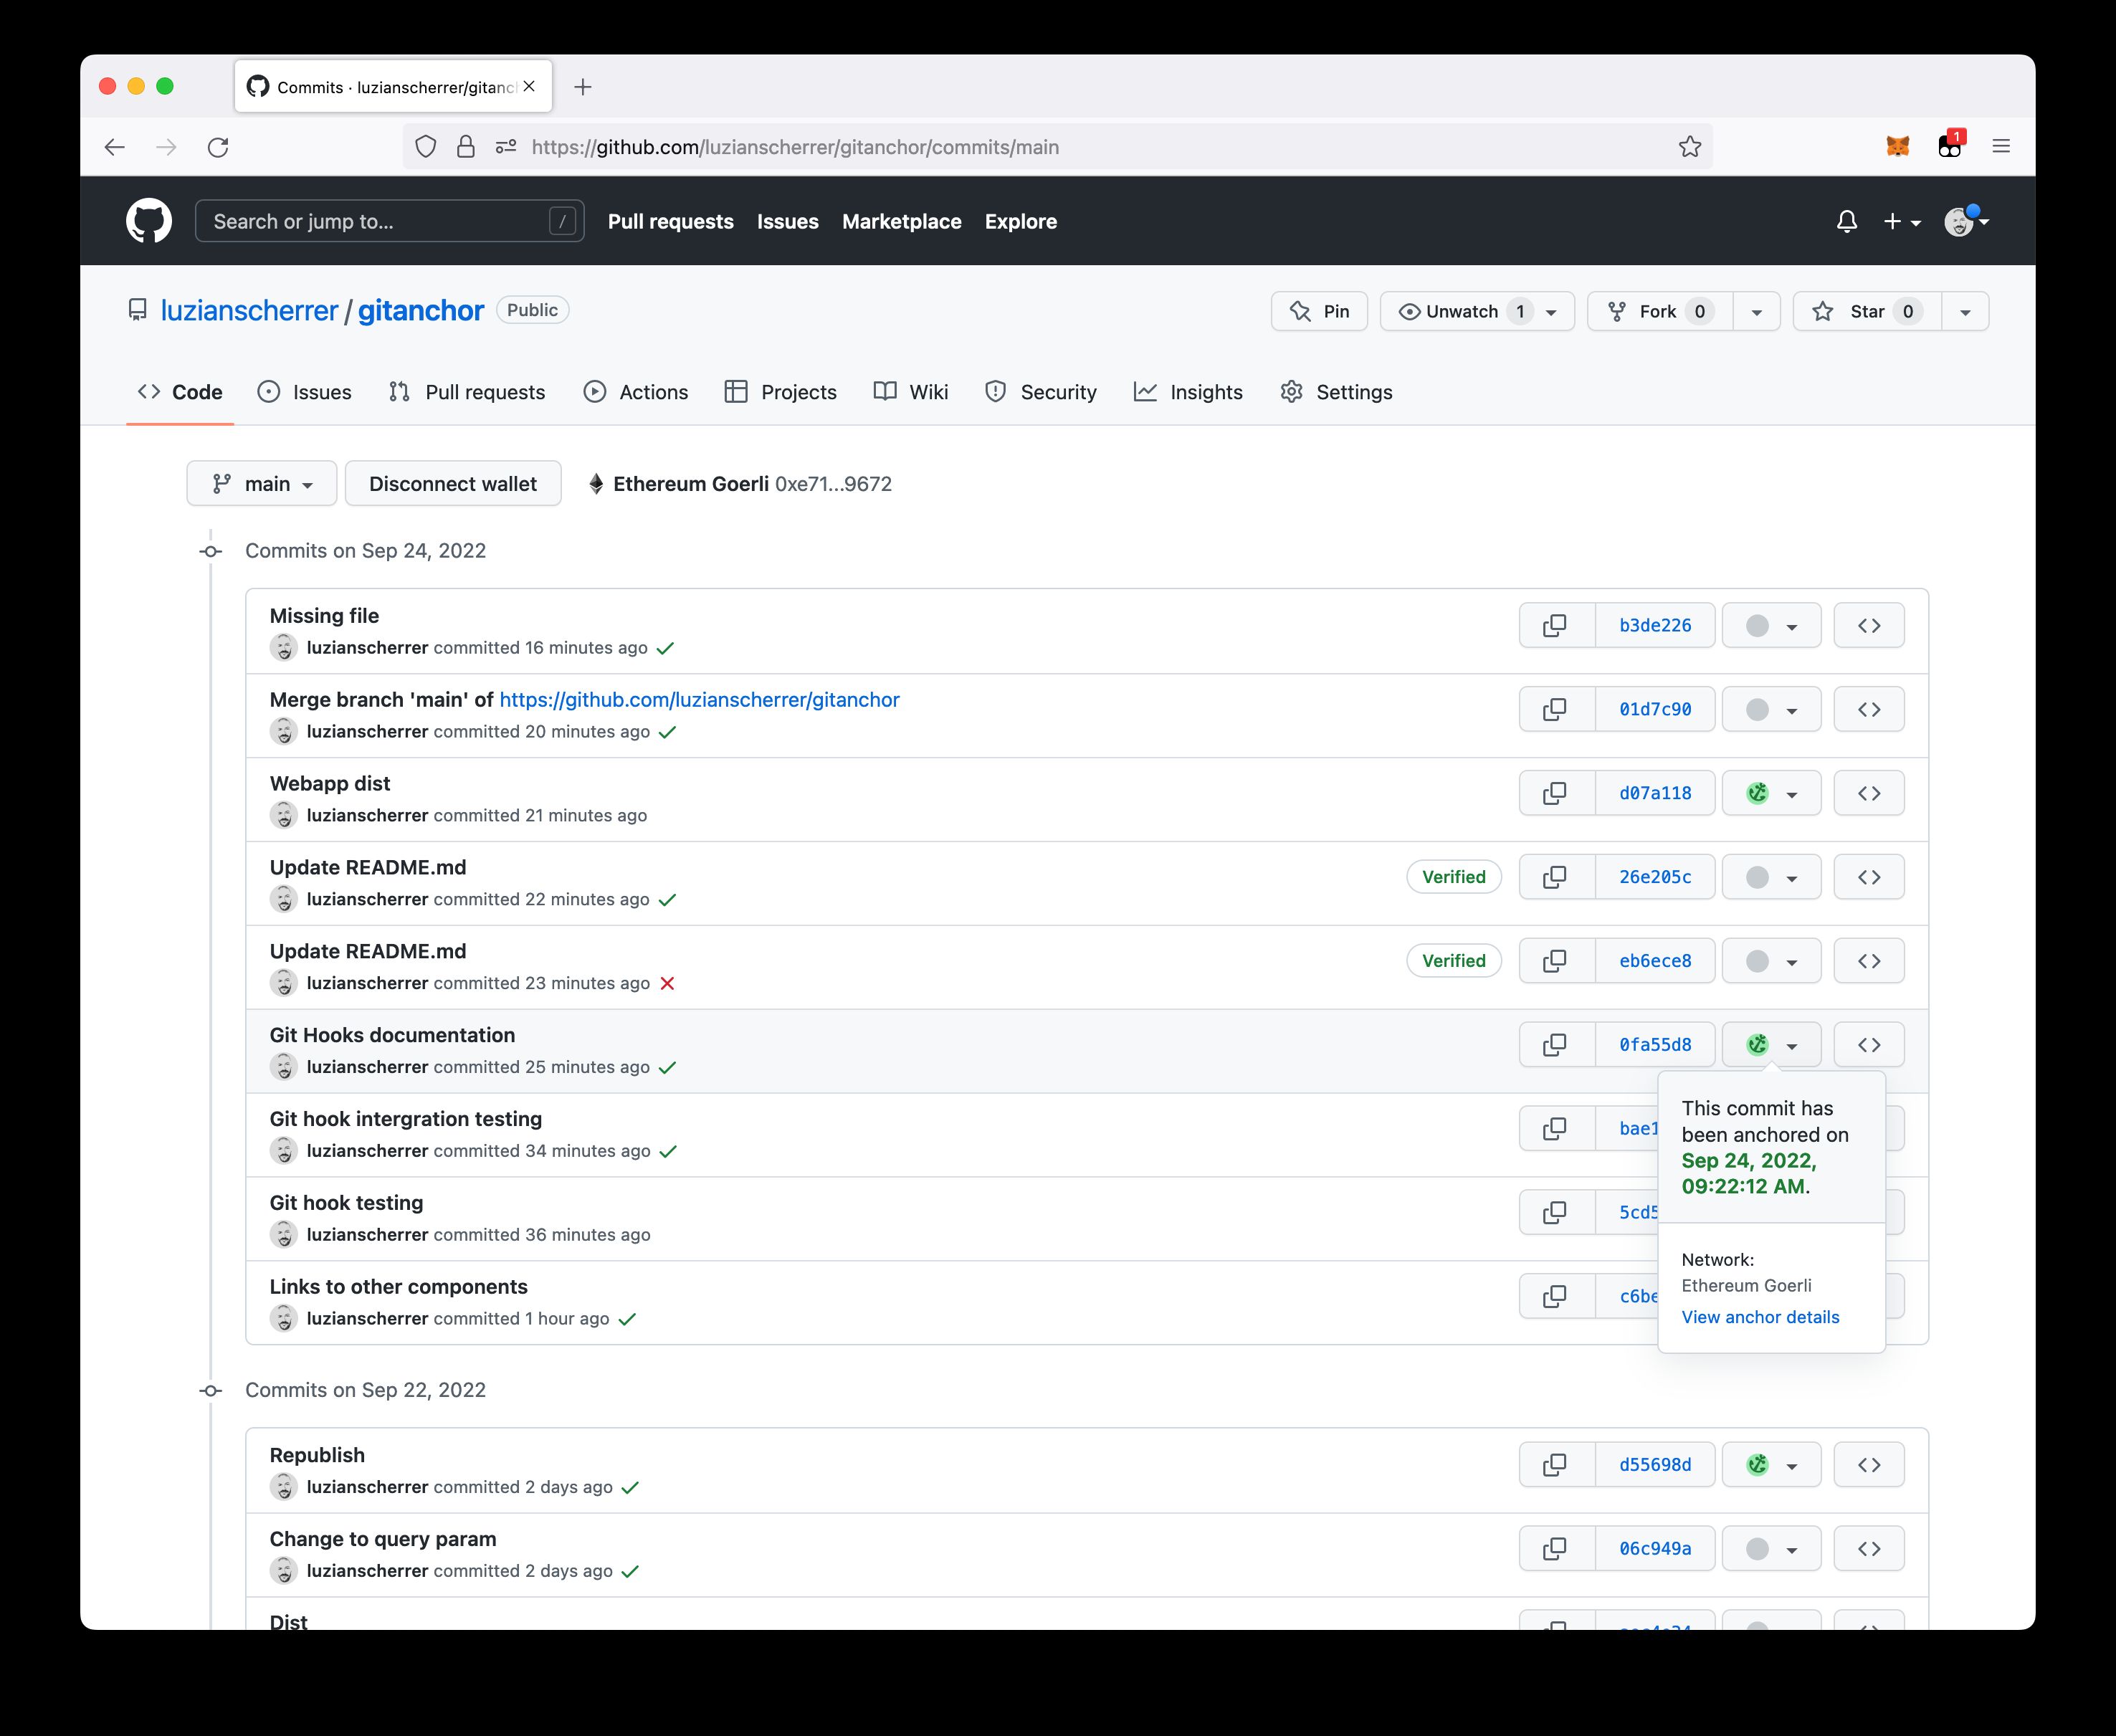Screen dimensions: 2116x1736
Task: Copy full SHA for commit b3de226
Action: (1556, 625)
